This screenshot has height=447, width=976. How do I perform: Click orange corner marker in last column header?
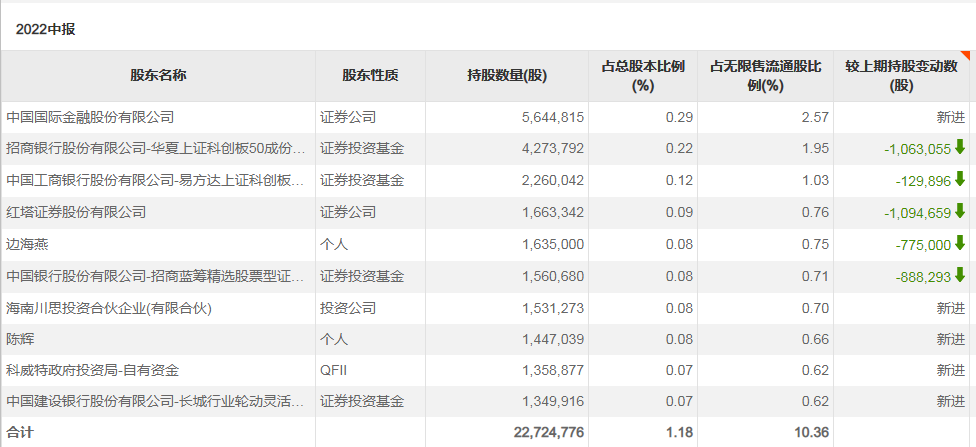coord(965,56)
